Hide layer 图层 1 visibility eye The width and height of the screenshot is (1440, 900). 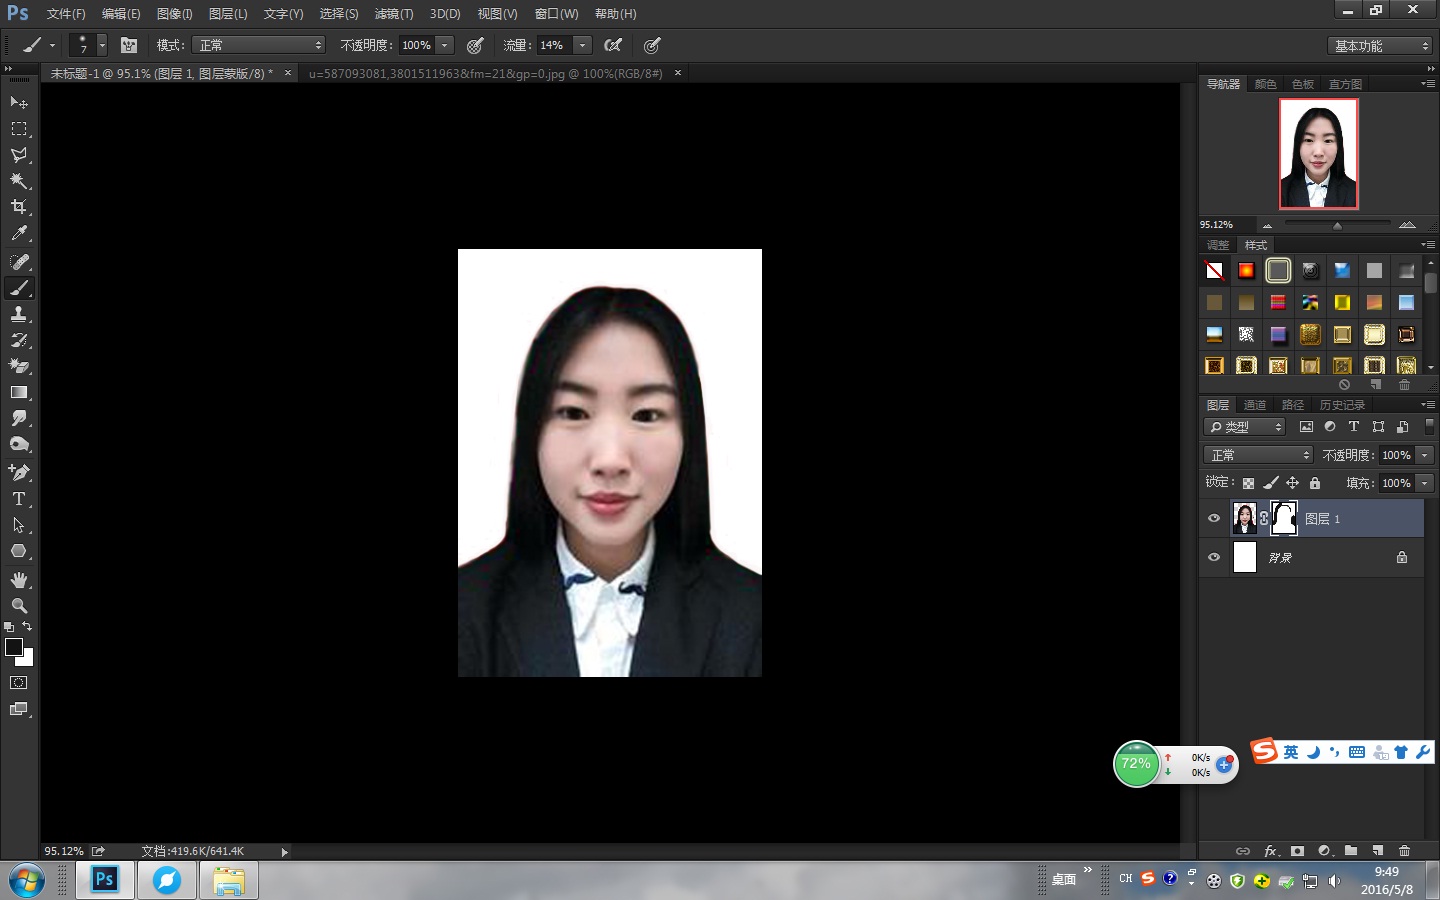point(1214,518)
